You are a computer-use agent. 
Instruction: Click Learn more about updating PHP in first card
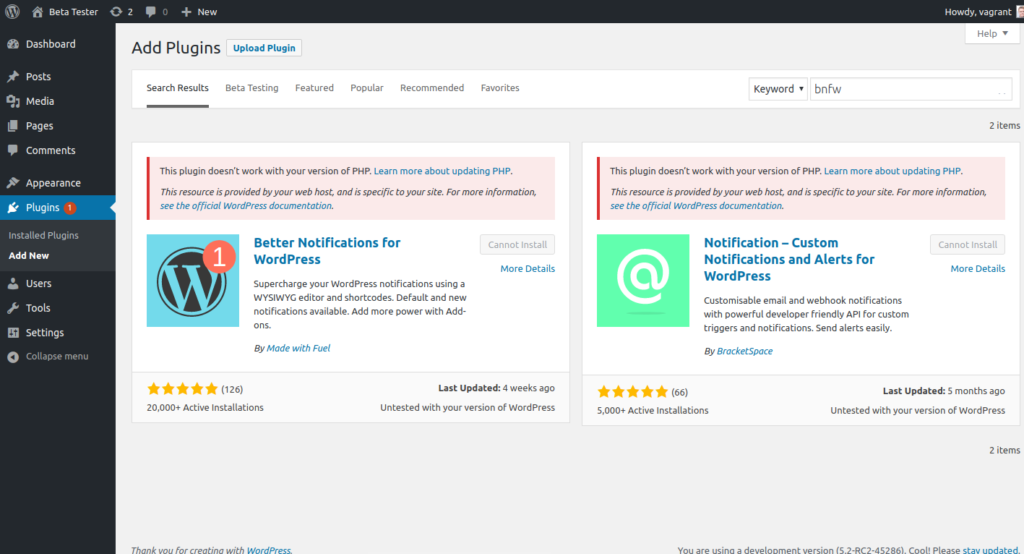point(442,171)
